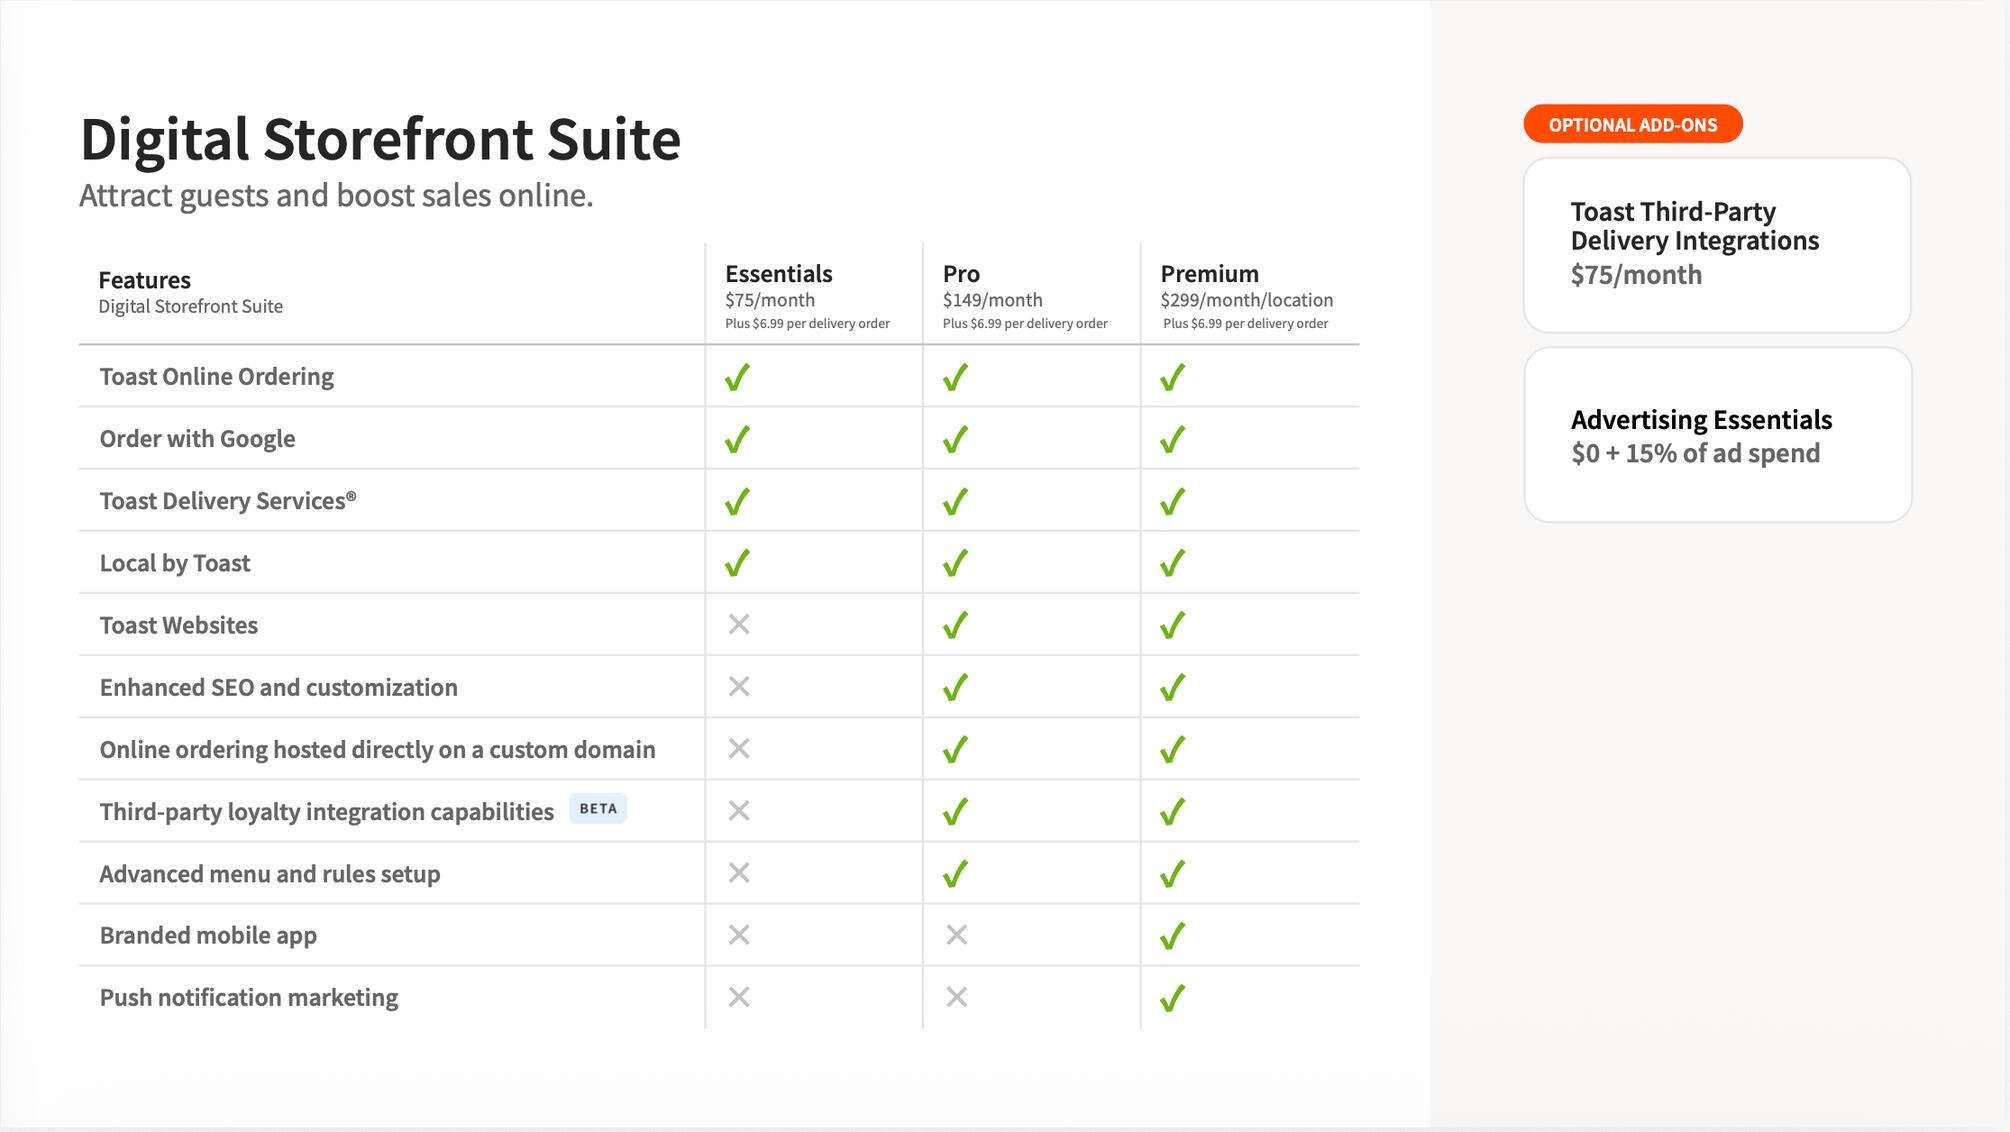Click the OPTIONAL ADD-ONS orange label
Image resolution: width=2010 pixels, height=1132 pixels.
coord(1633,125)
